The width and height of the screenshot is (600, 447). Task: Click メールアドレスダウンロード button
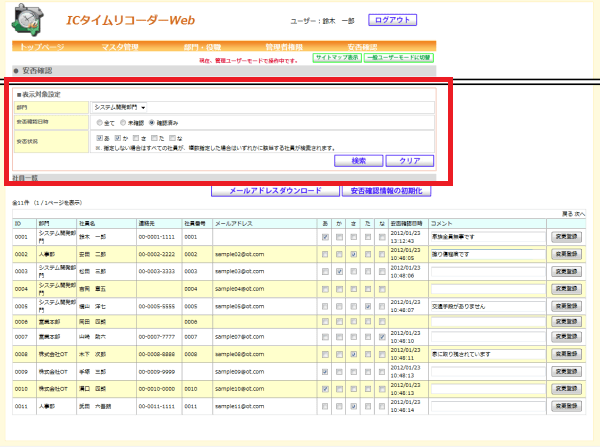click(275, 191)
